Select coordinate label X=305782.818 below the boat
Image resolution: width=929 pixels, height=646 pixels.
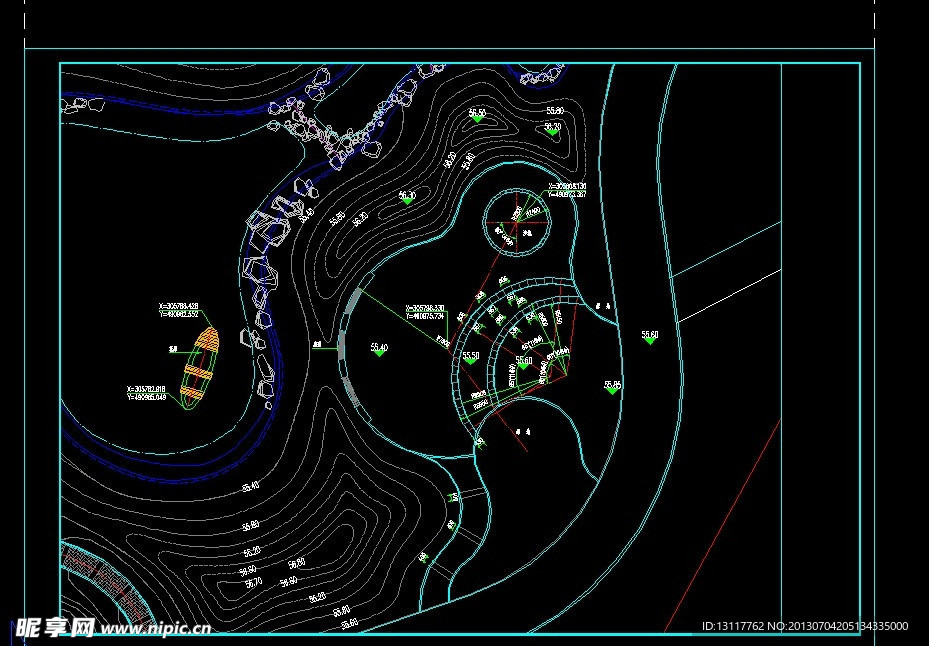tap(146, 389)
